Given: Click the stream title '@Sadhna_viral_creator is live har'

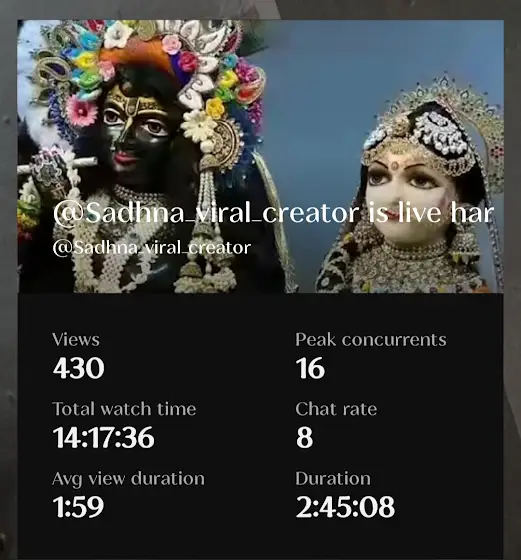Looking at the screenshot, I should [274, 213].
